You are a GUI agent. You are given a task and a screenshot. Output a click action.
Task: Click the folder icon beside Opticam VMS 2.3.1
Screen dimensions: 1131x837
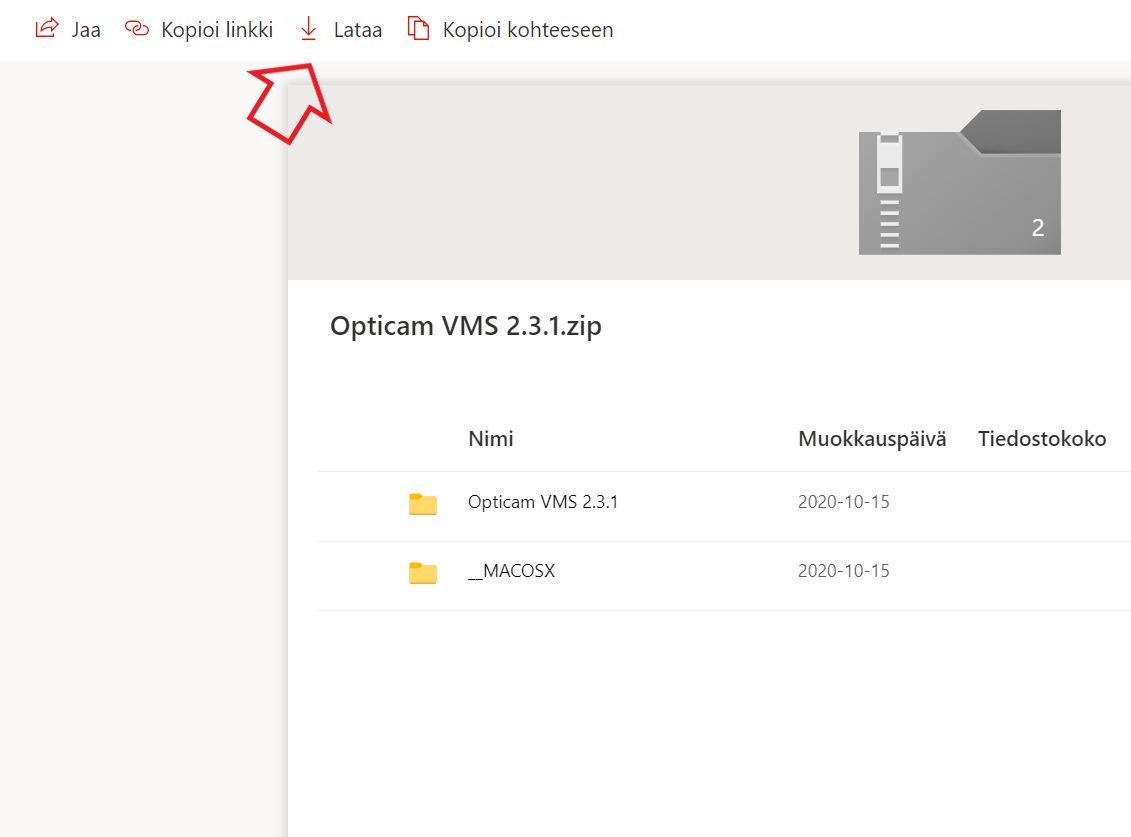click(x=422, y=503)
